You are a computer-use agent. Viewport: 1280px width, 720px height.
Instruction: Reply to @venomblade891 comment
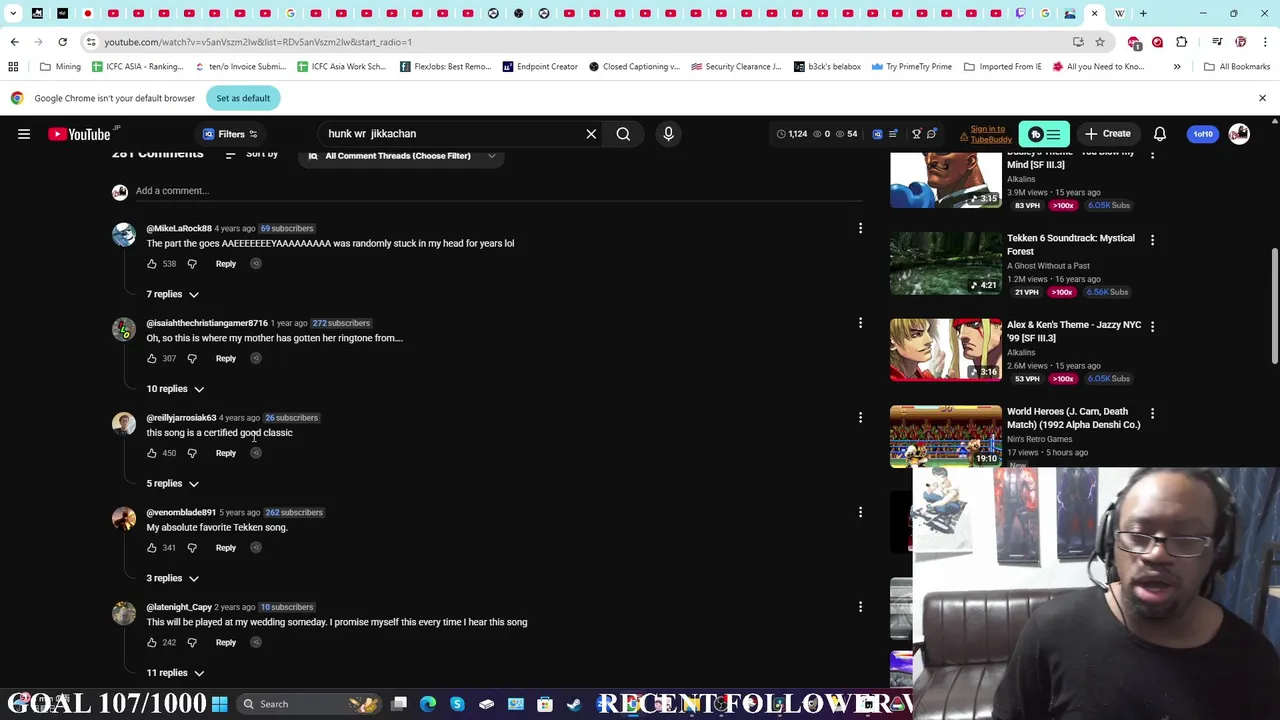click(226, 548)
